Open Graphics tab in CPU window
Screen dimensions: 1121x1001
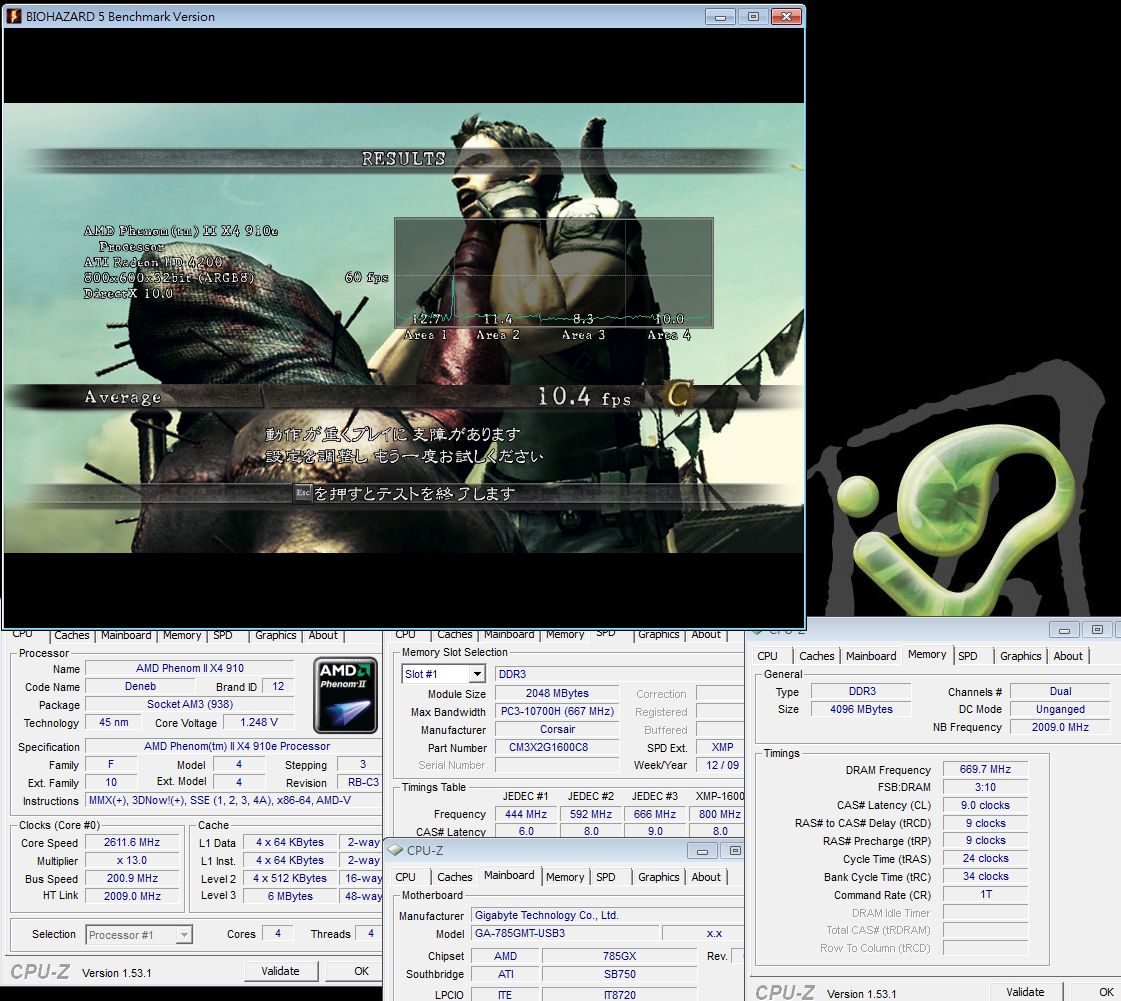click(x=275, y=635)
